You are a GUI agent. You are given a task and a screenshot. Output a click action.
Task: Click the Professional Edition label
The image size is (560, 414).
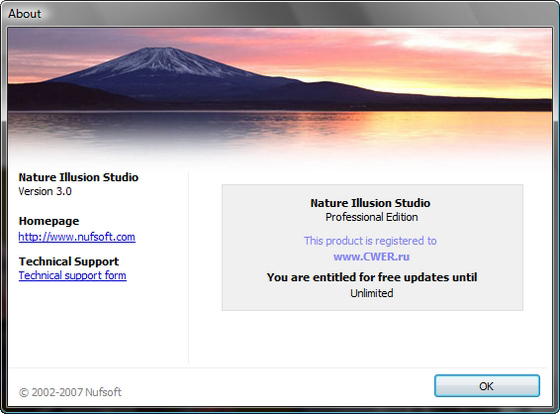coord(371,217)
